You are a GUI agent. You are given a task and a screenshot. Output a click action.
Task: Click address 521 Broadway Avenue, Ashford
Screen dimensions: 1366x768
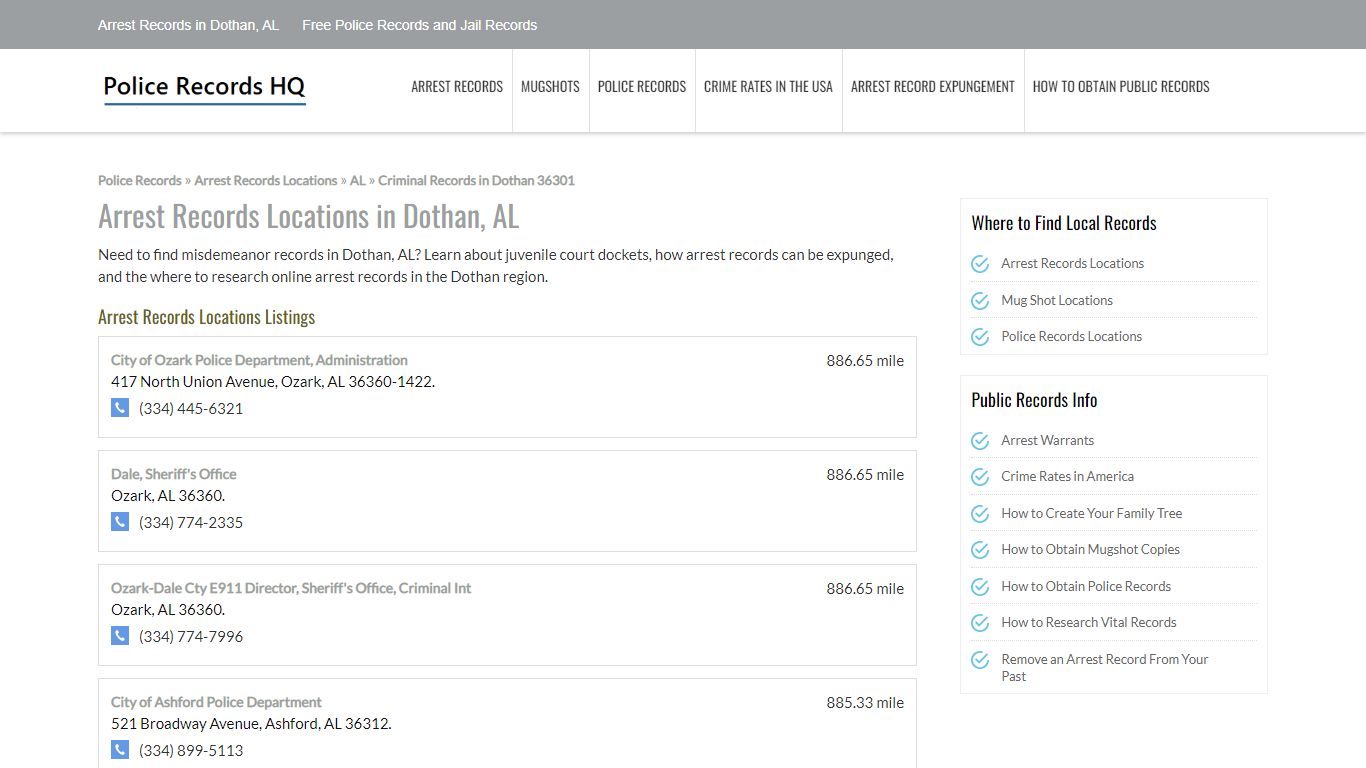coord(251,724)
